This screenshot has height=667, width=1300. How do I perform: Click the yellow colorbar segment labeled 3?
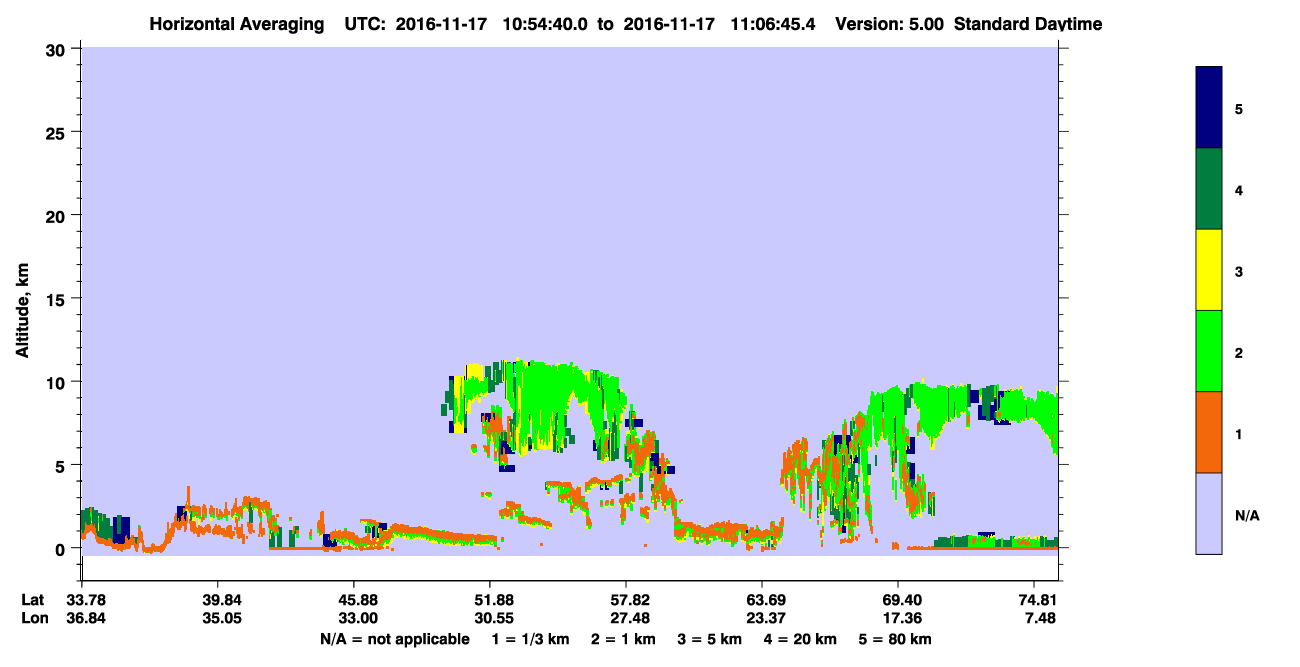tap(1208, 270)
